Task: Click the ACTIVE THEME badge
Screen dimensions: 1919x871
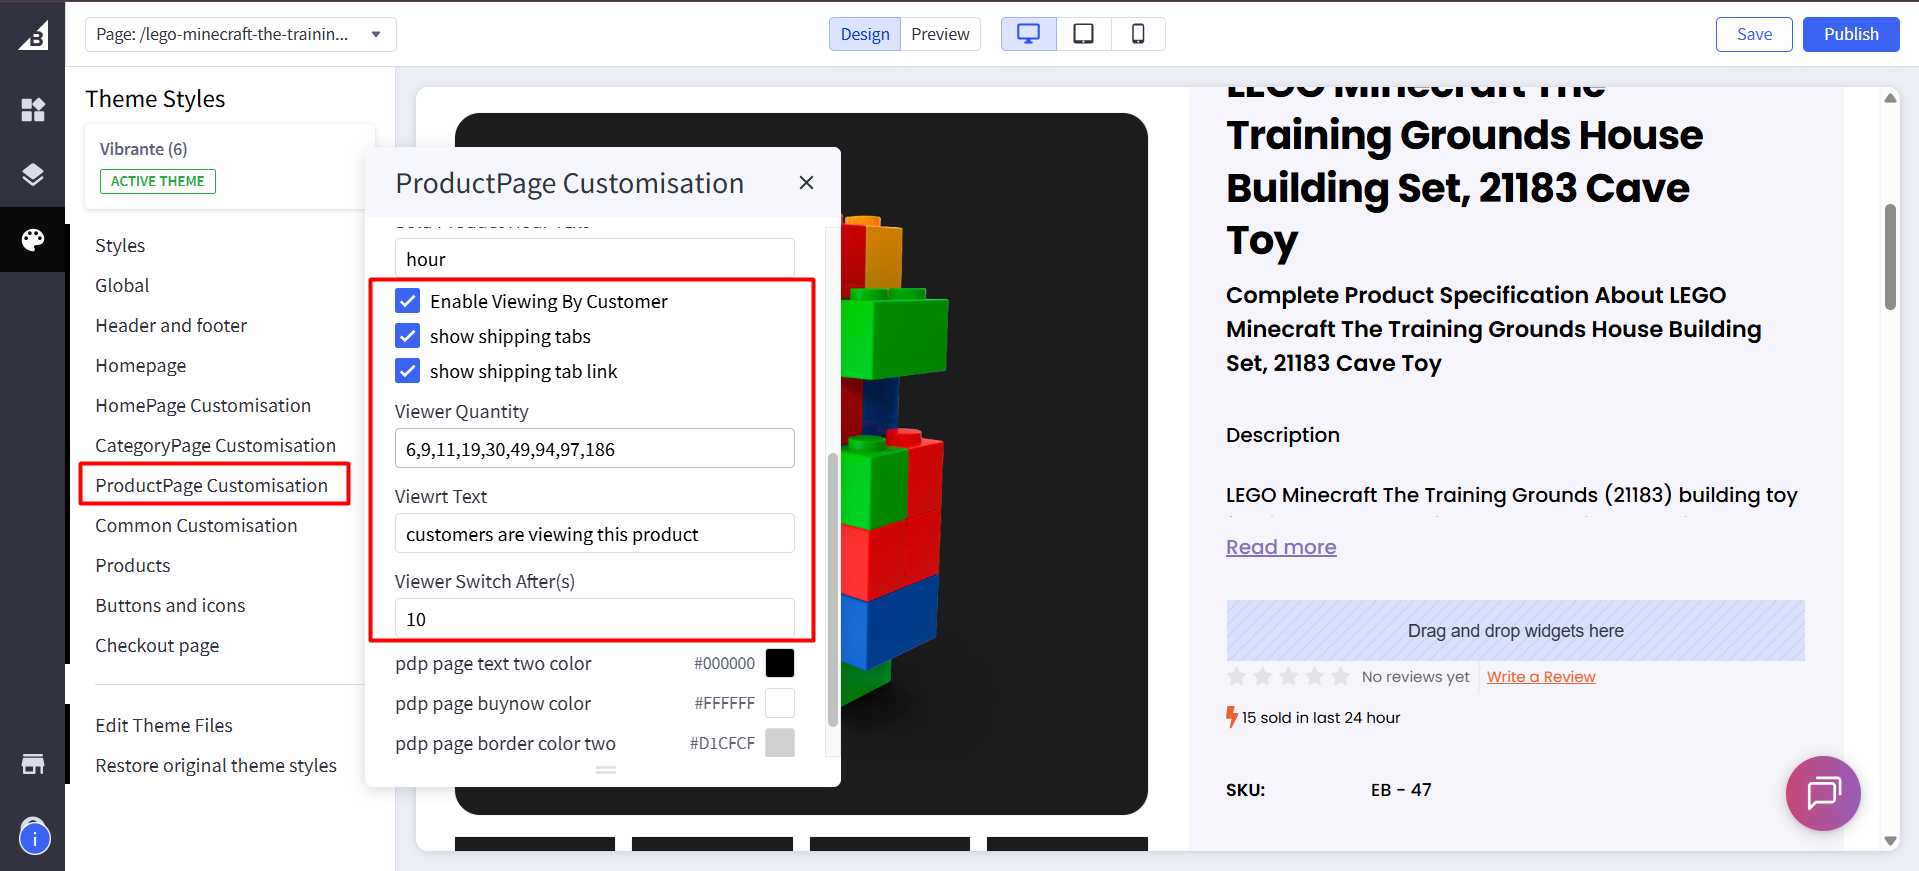Action: (158, 181)
